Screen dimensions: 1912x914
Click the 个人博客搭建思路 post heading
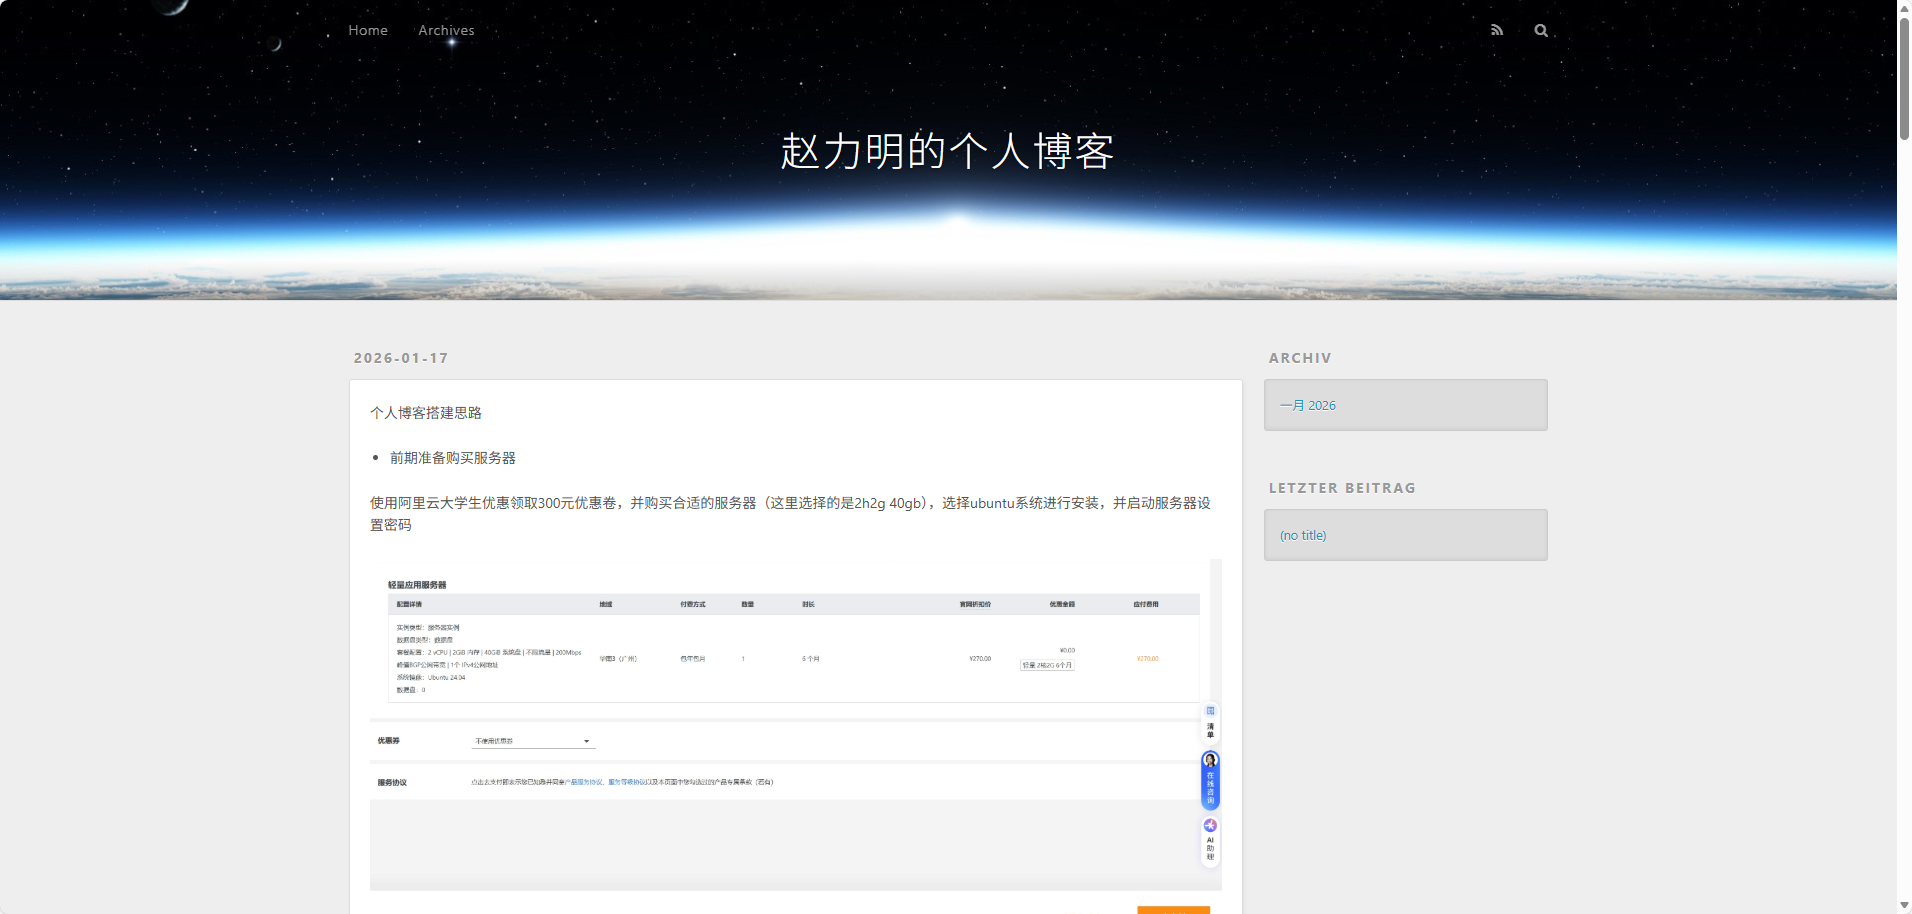point(426,413)
